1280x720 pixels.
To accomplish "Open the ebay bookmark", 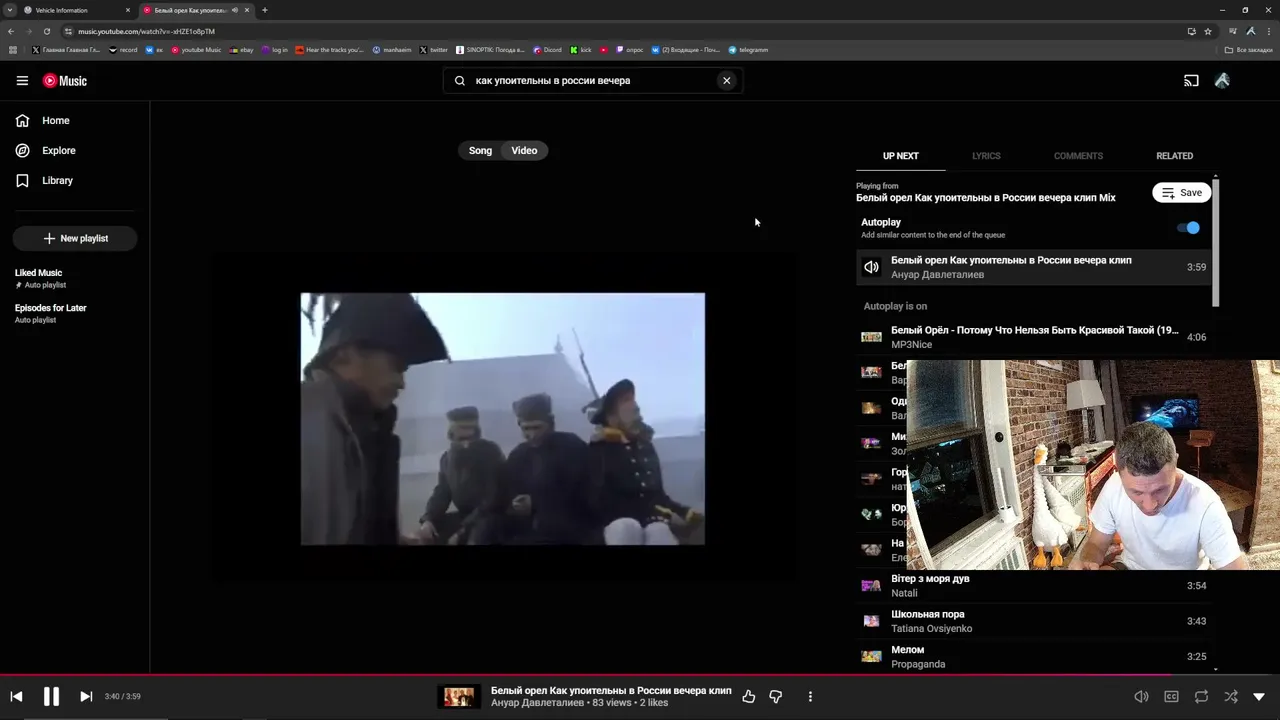I will (x=242, y=50).
